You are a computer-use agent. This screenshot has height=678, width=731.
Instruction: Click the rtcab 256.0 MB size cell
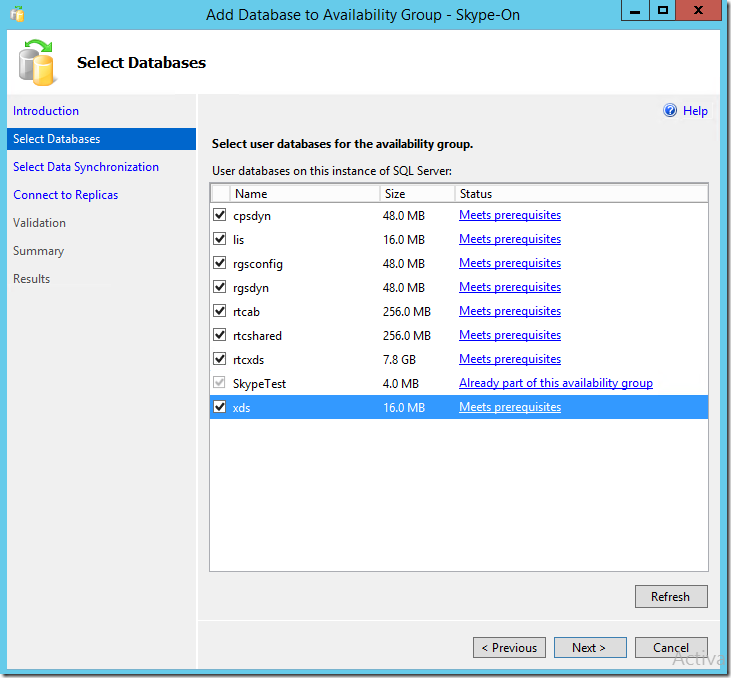[x=407, y=312]
